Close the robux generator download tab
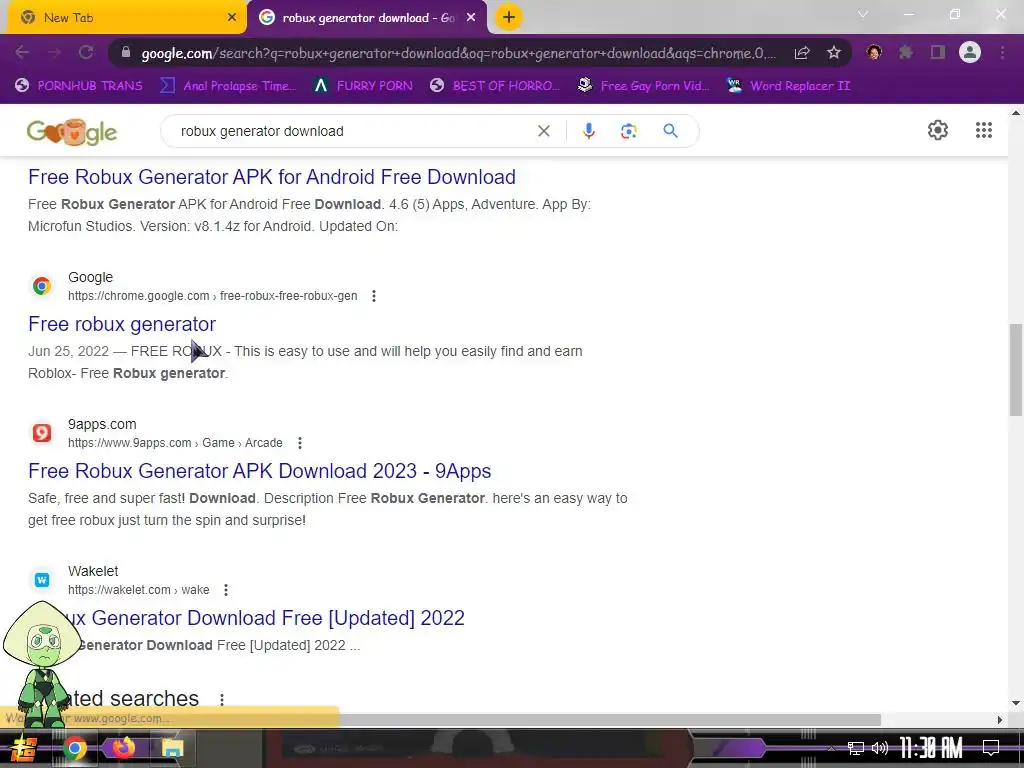The image size is (1024, 768). [x=471, y=18]
